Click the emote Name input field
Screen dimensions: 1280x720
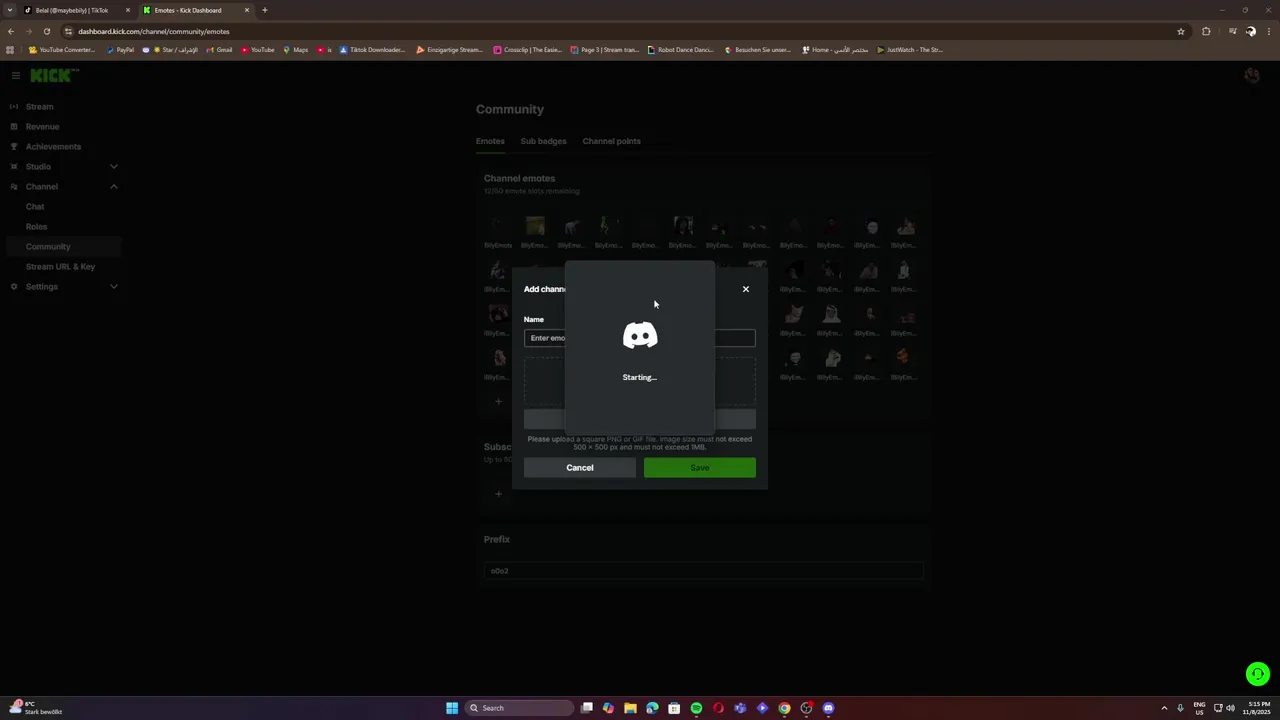pos(640,338)
